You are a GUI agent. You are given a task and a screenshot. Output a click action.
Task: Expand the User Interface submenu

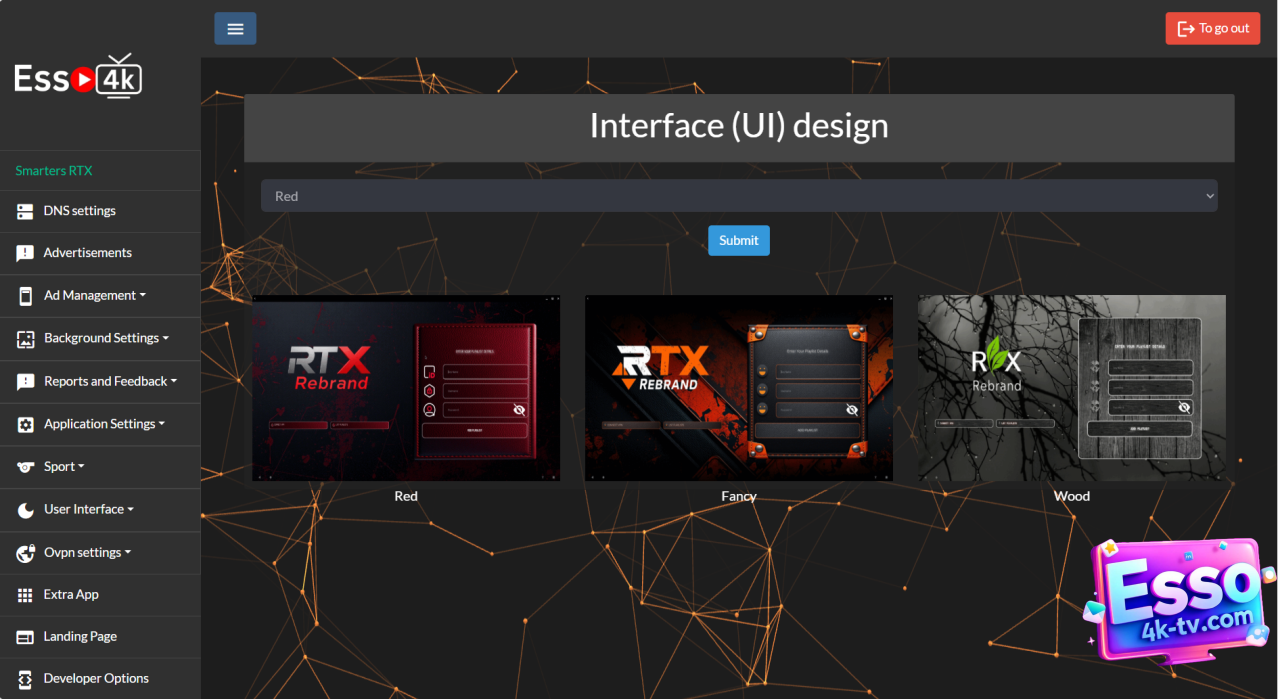point(88,509)
